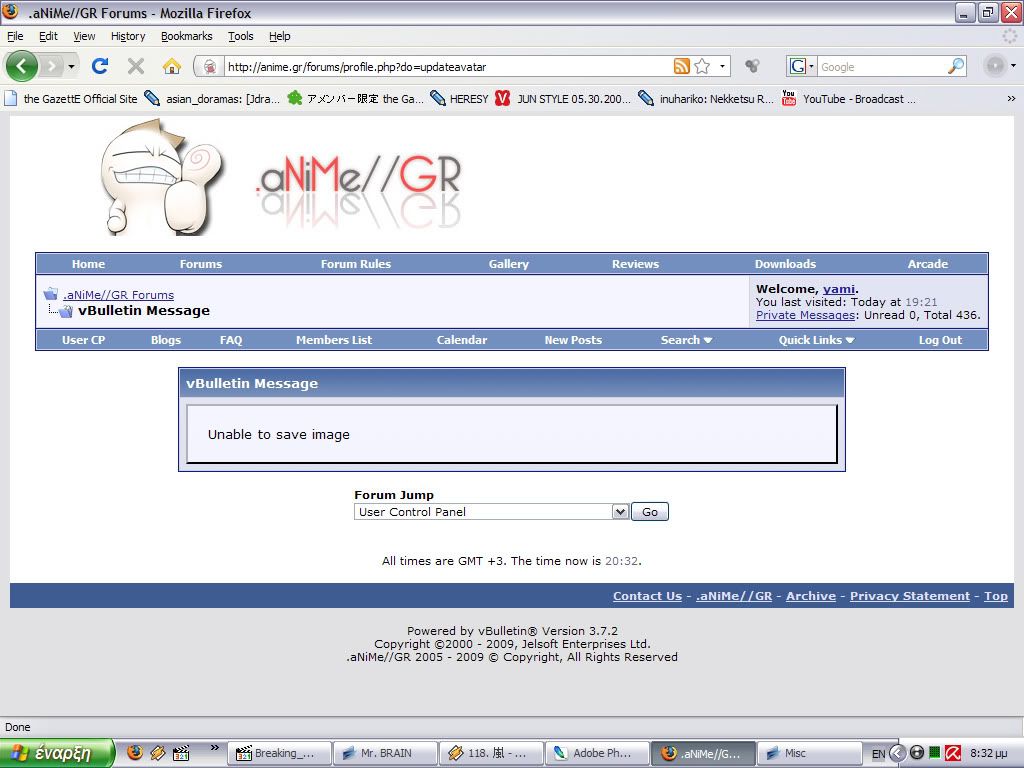Go back with the green Back arrow

pos(22,66)
